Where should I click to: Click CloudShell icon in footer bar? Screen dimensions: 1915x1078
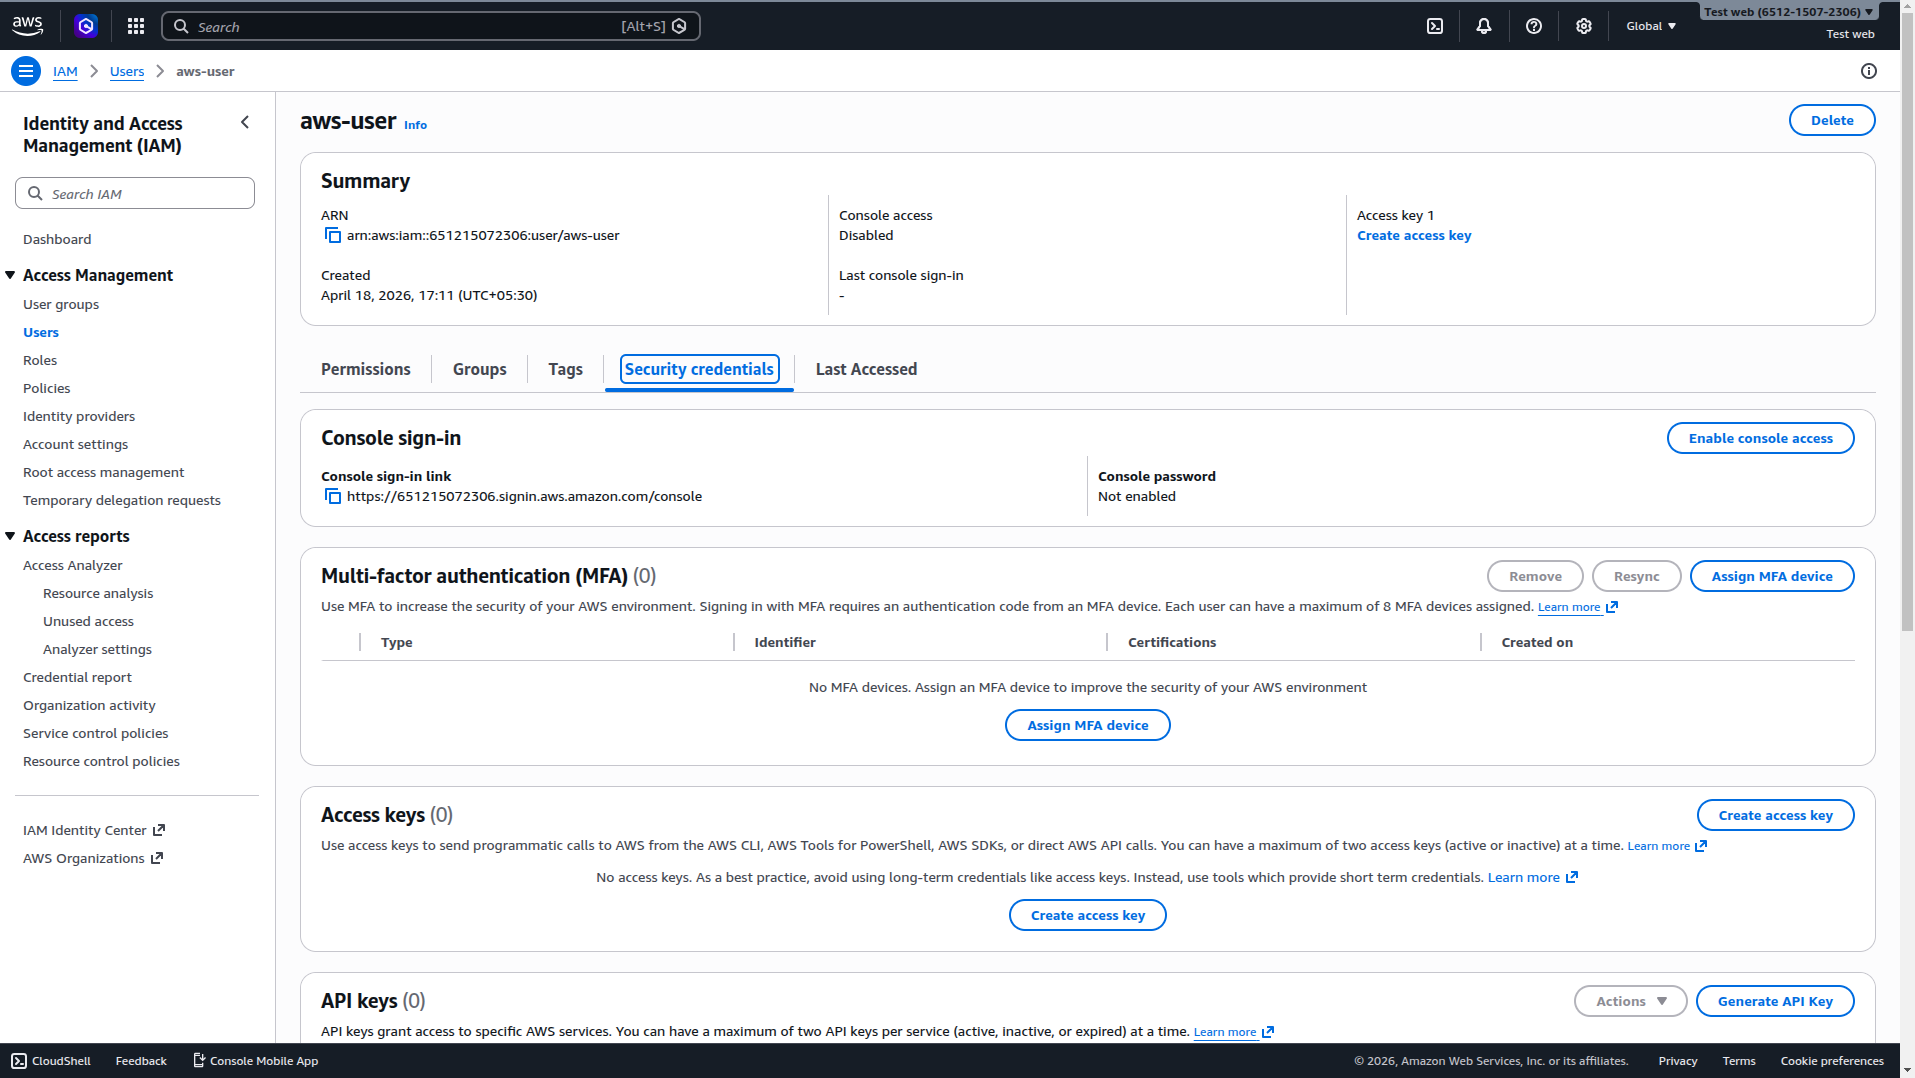(x=19, y=1061)
